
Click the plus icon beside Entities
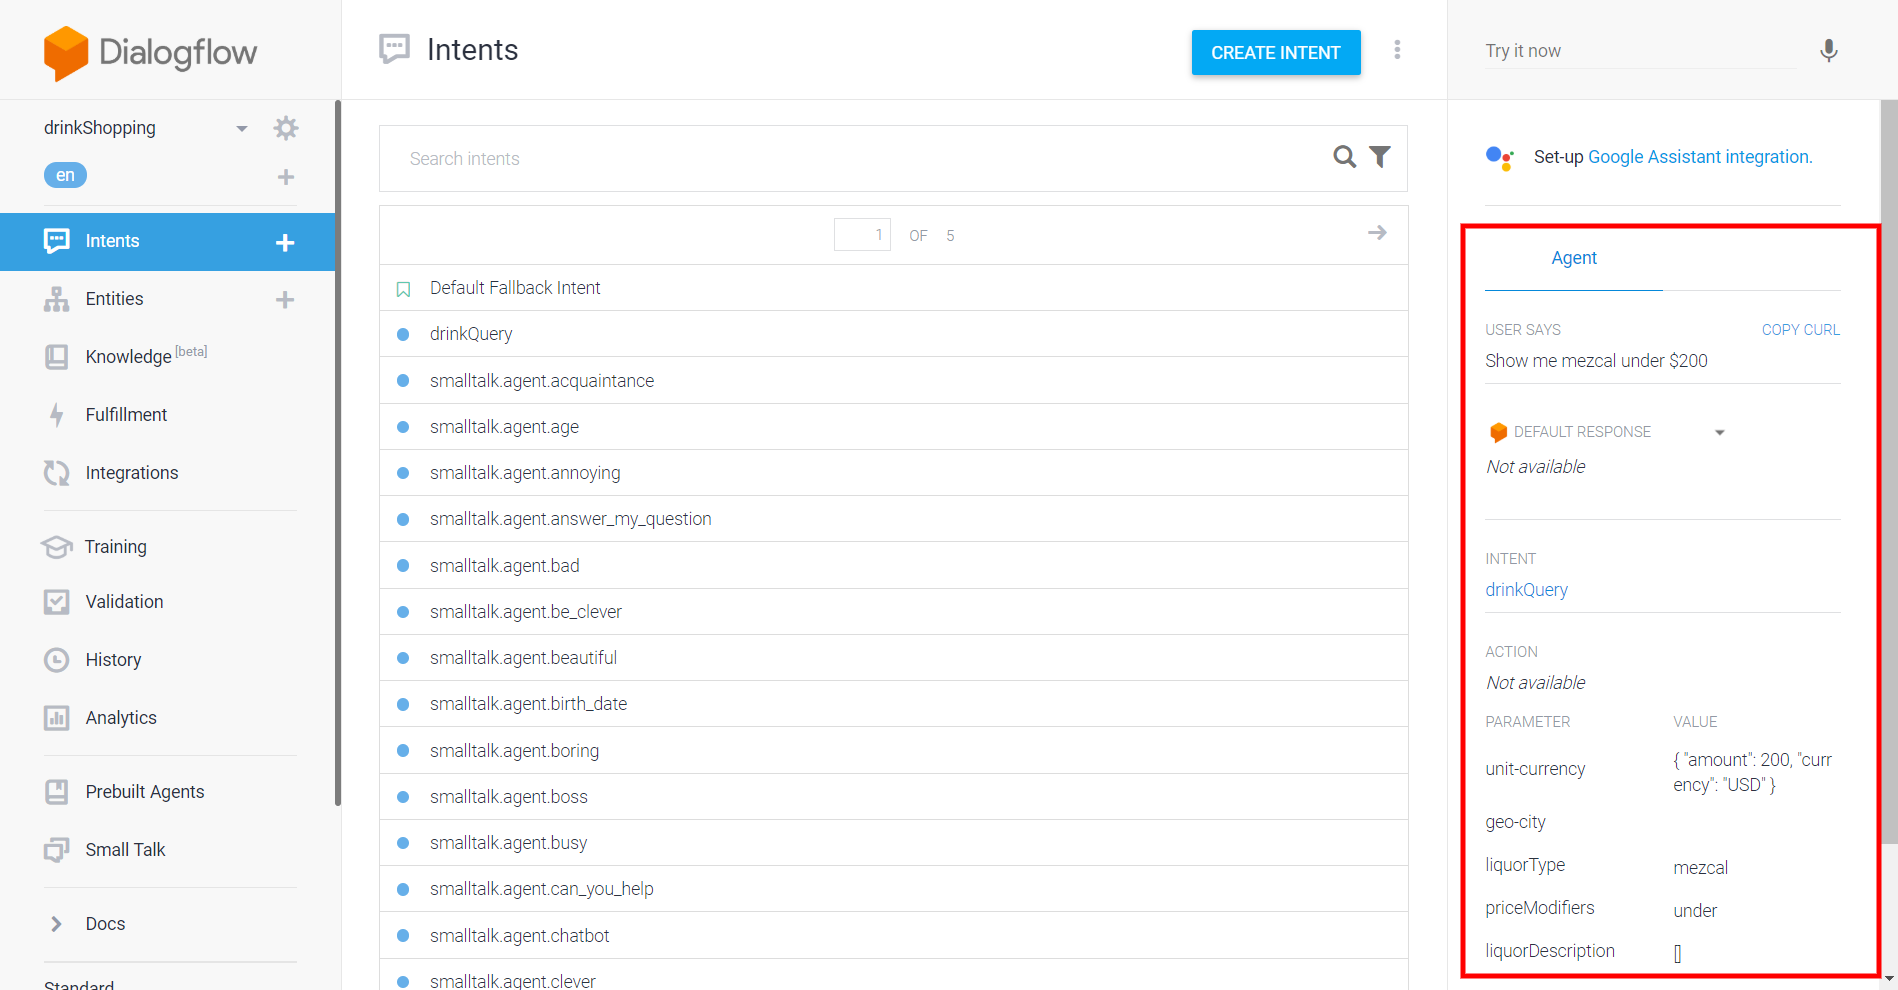285,300
